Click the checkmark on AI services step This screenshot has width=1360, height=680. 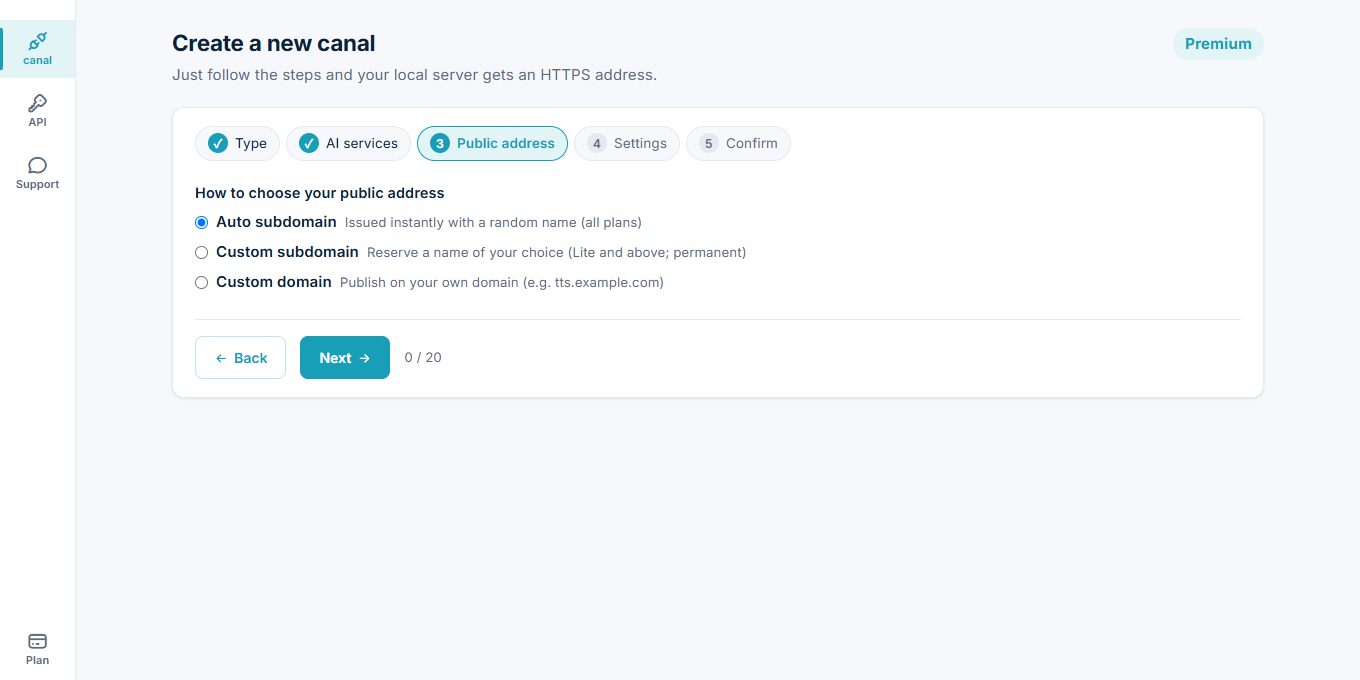click(309, 143)
